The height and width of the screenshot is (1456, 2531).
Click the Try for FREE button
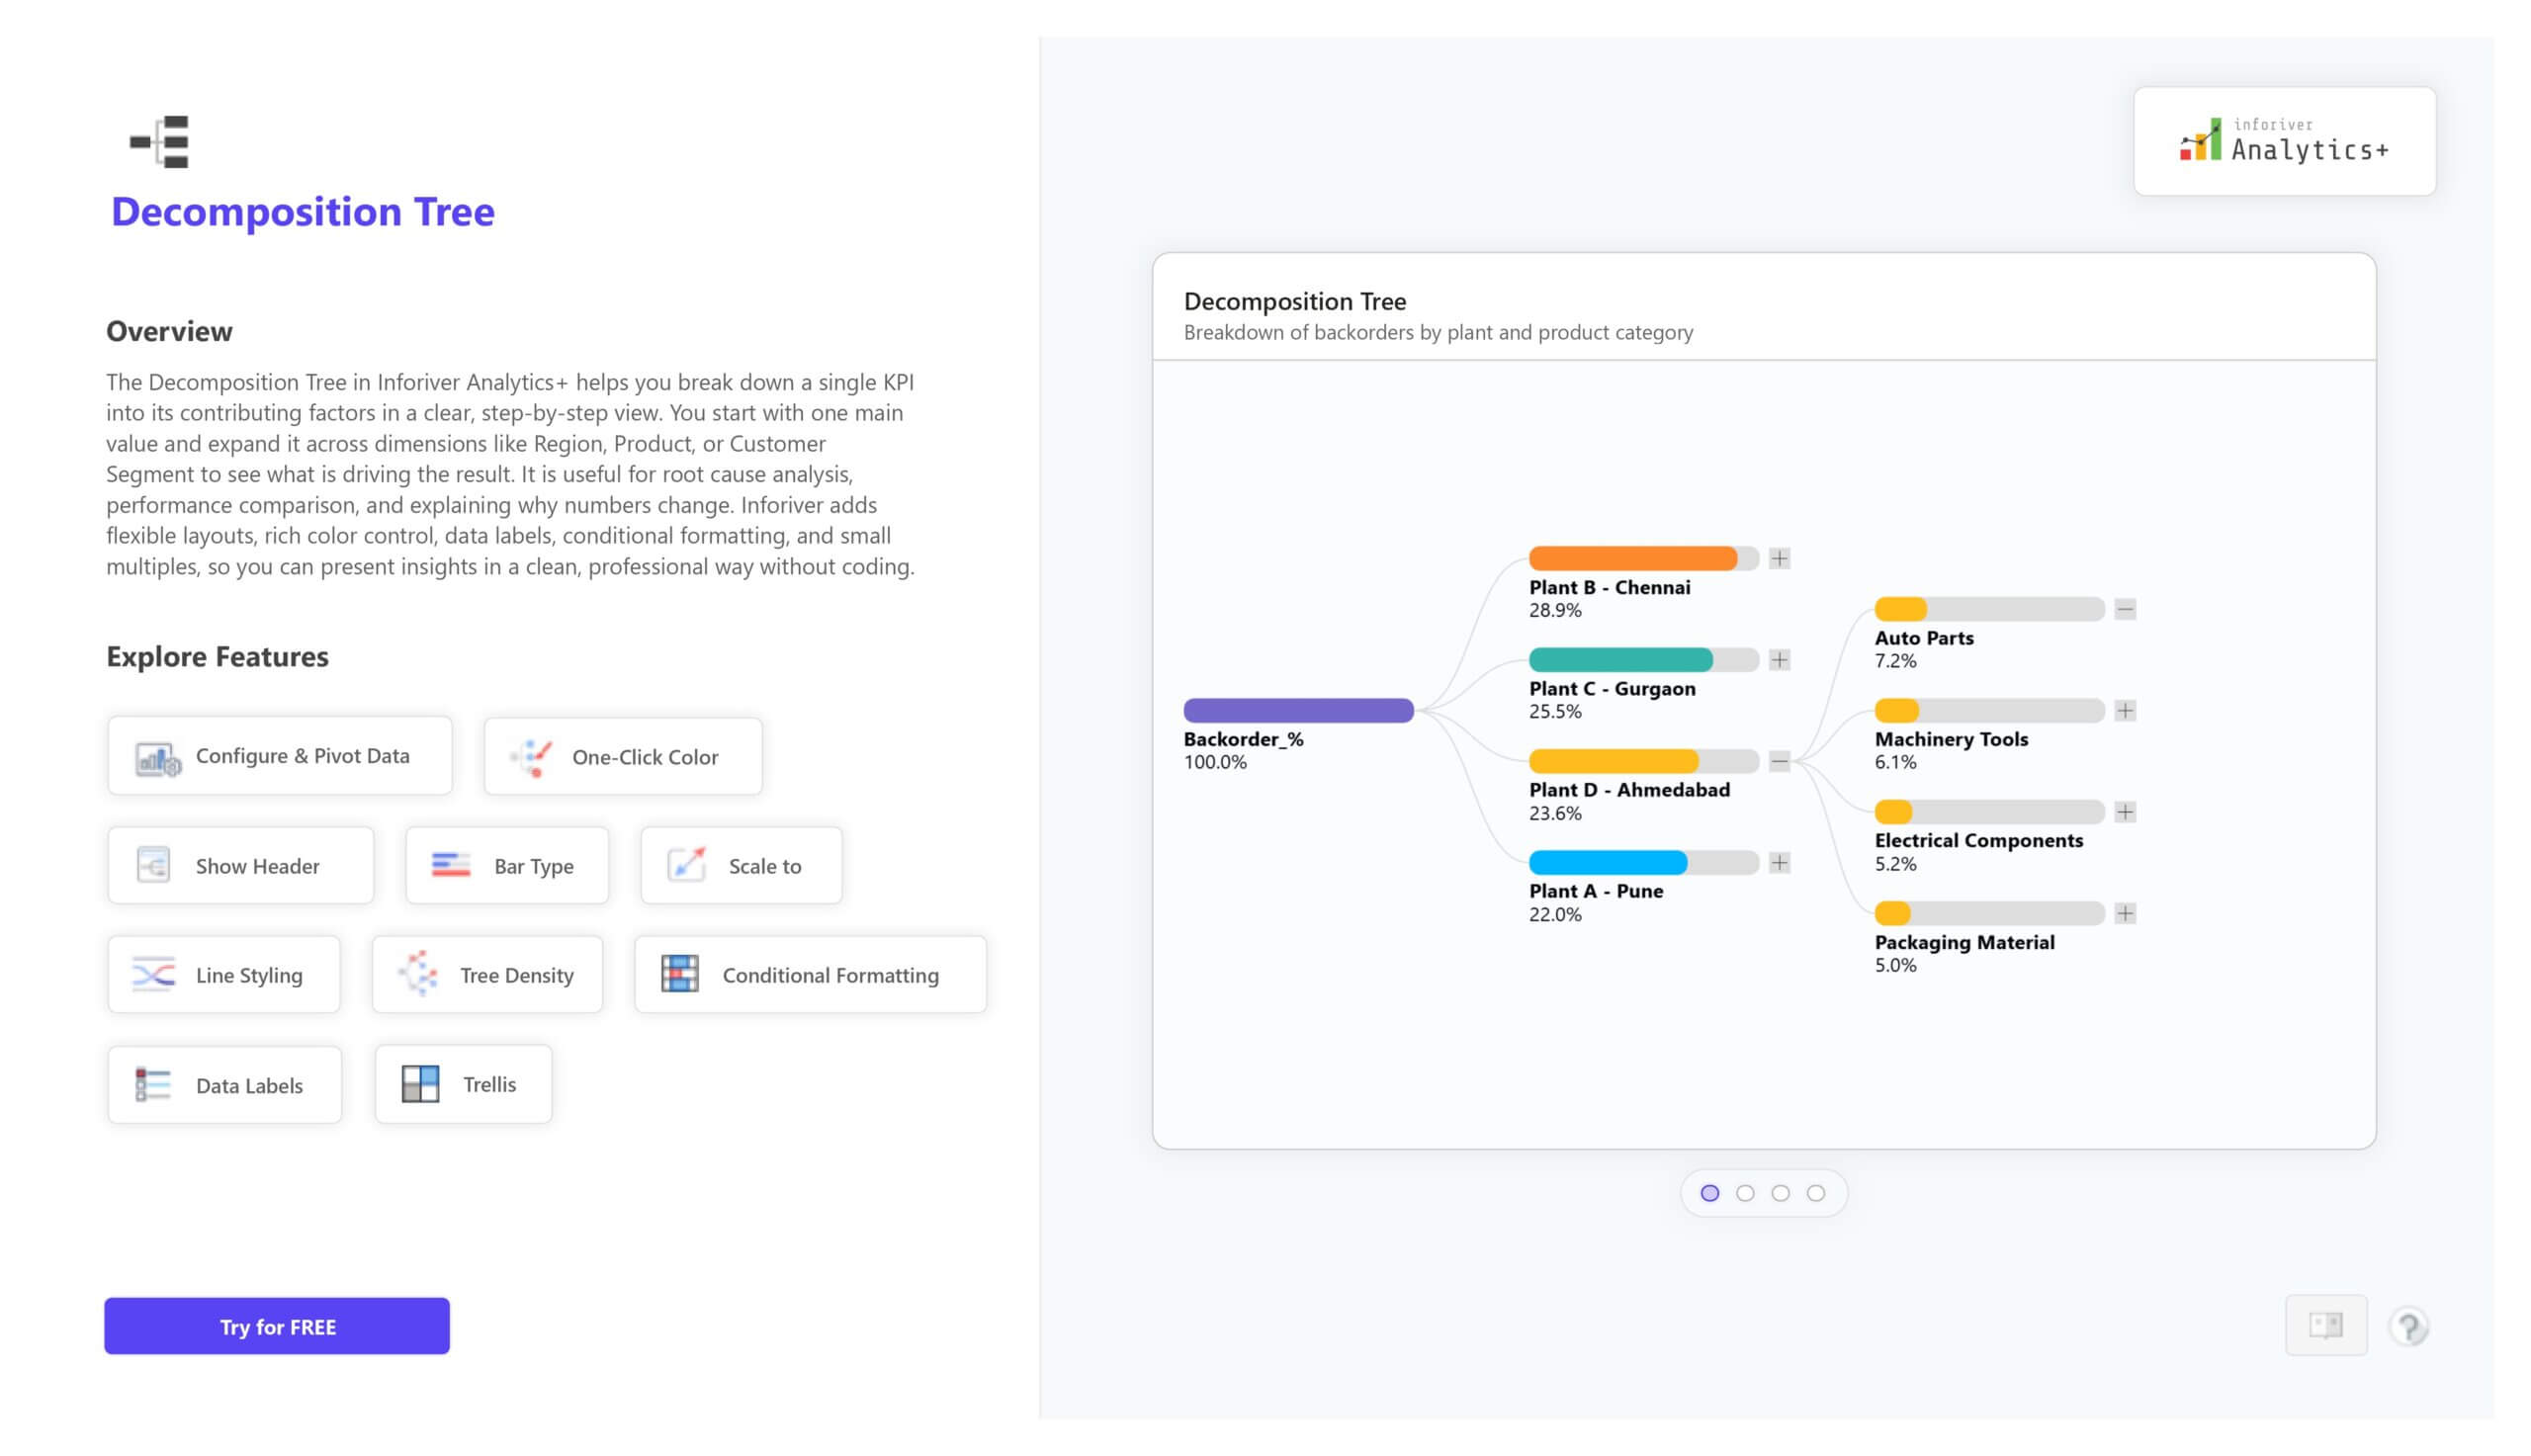coord(277,1327)
